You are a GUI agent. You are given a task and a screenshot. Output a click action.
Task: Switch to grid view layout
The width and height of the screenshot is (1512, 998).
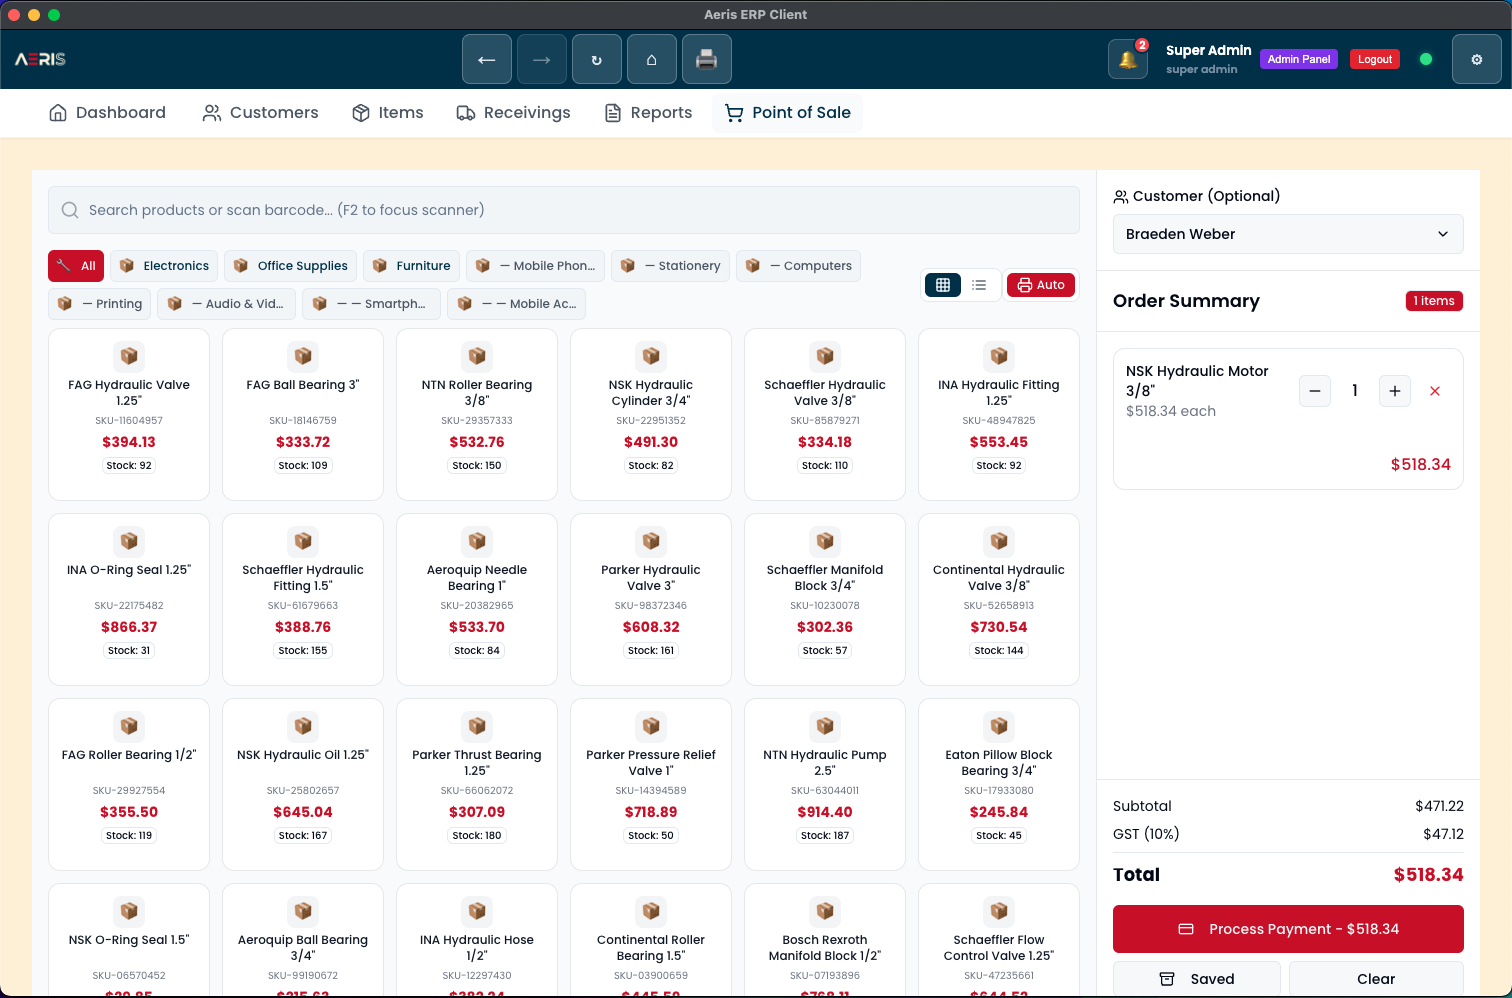[943, 285]
